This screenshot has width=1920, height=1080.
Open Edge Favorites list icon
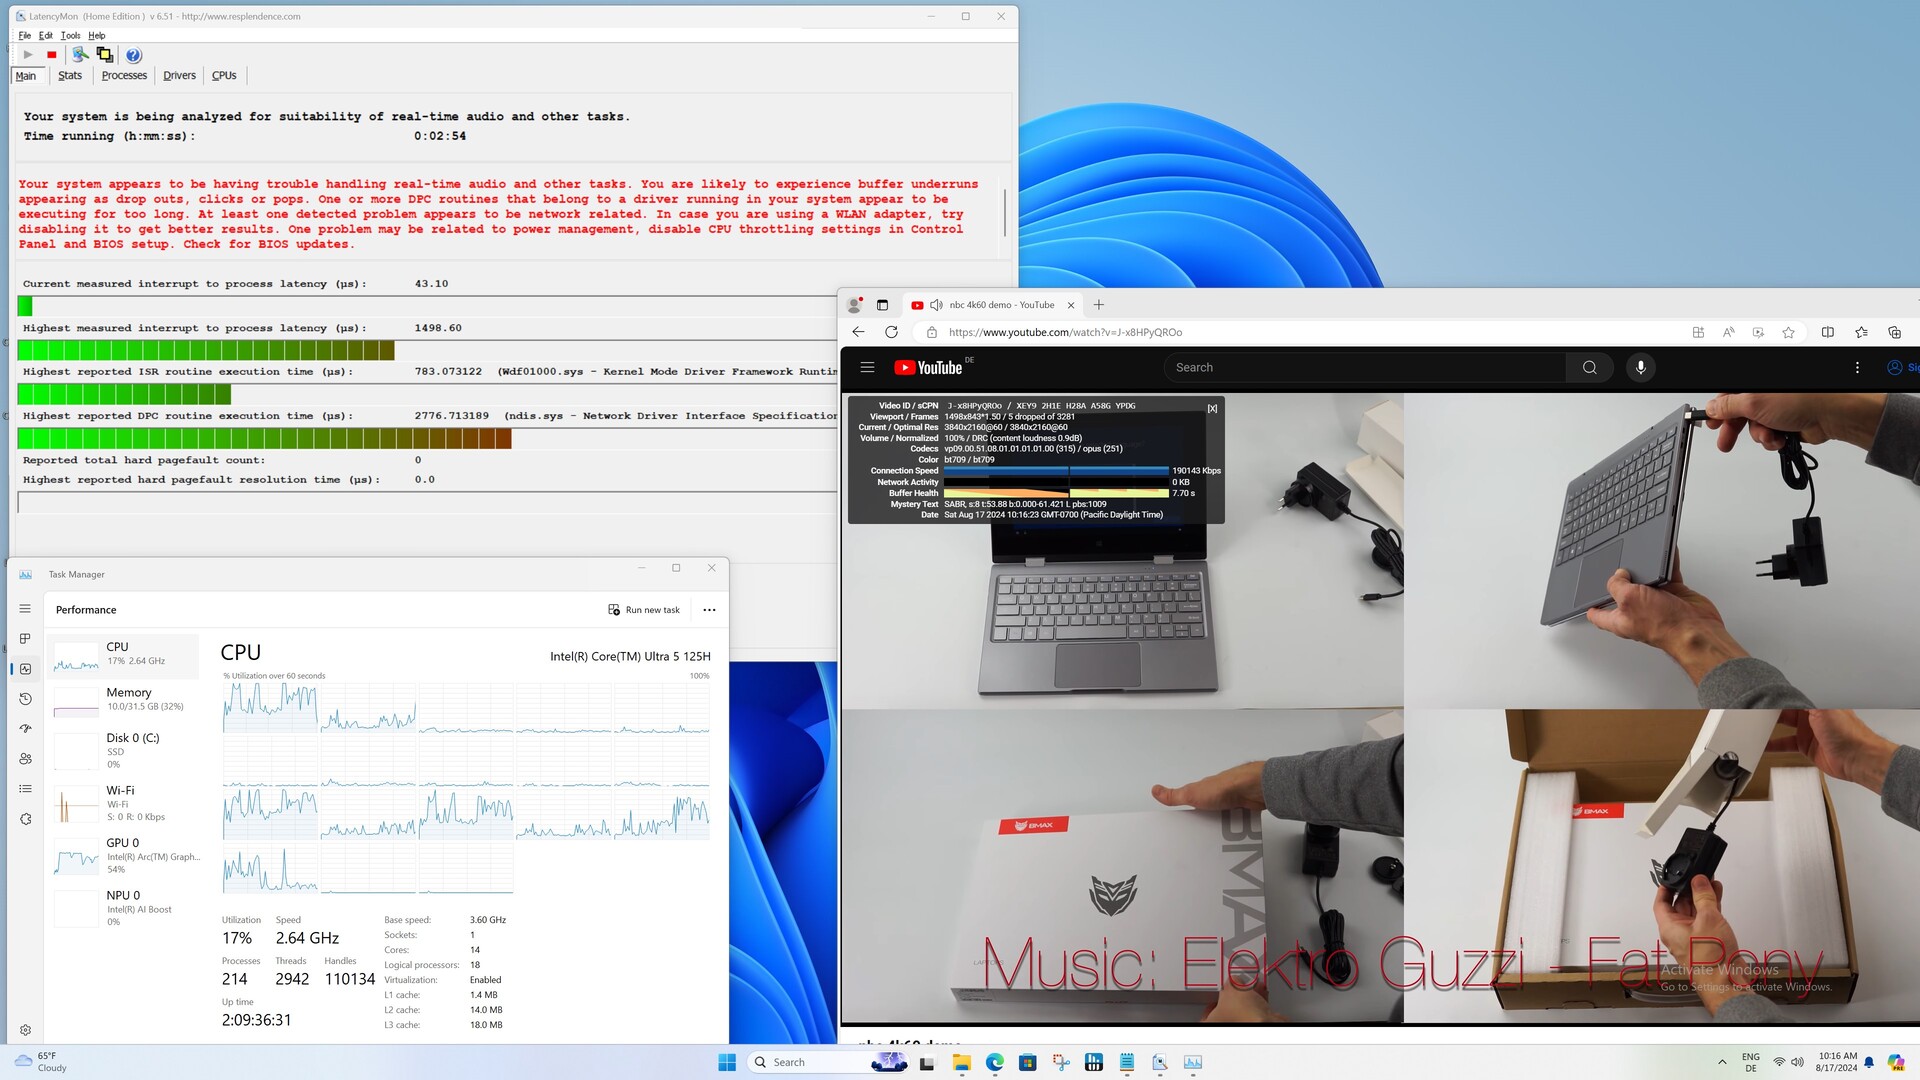click(x=1861, y=332)
